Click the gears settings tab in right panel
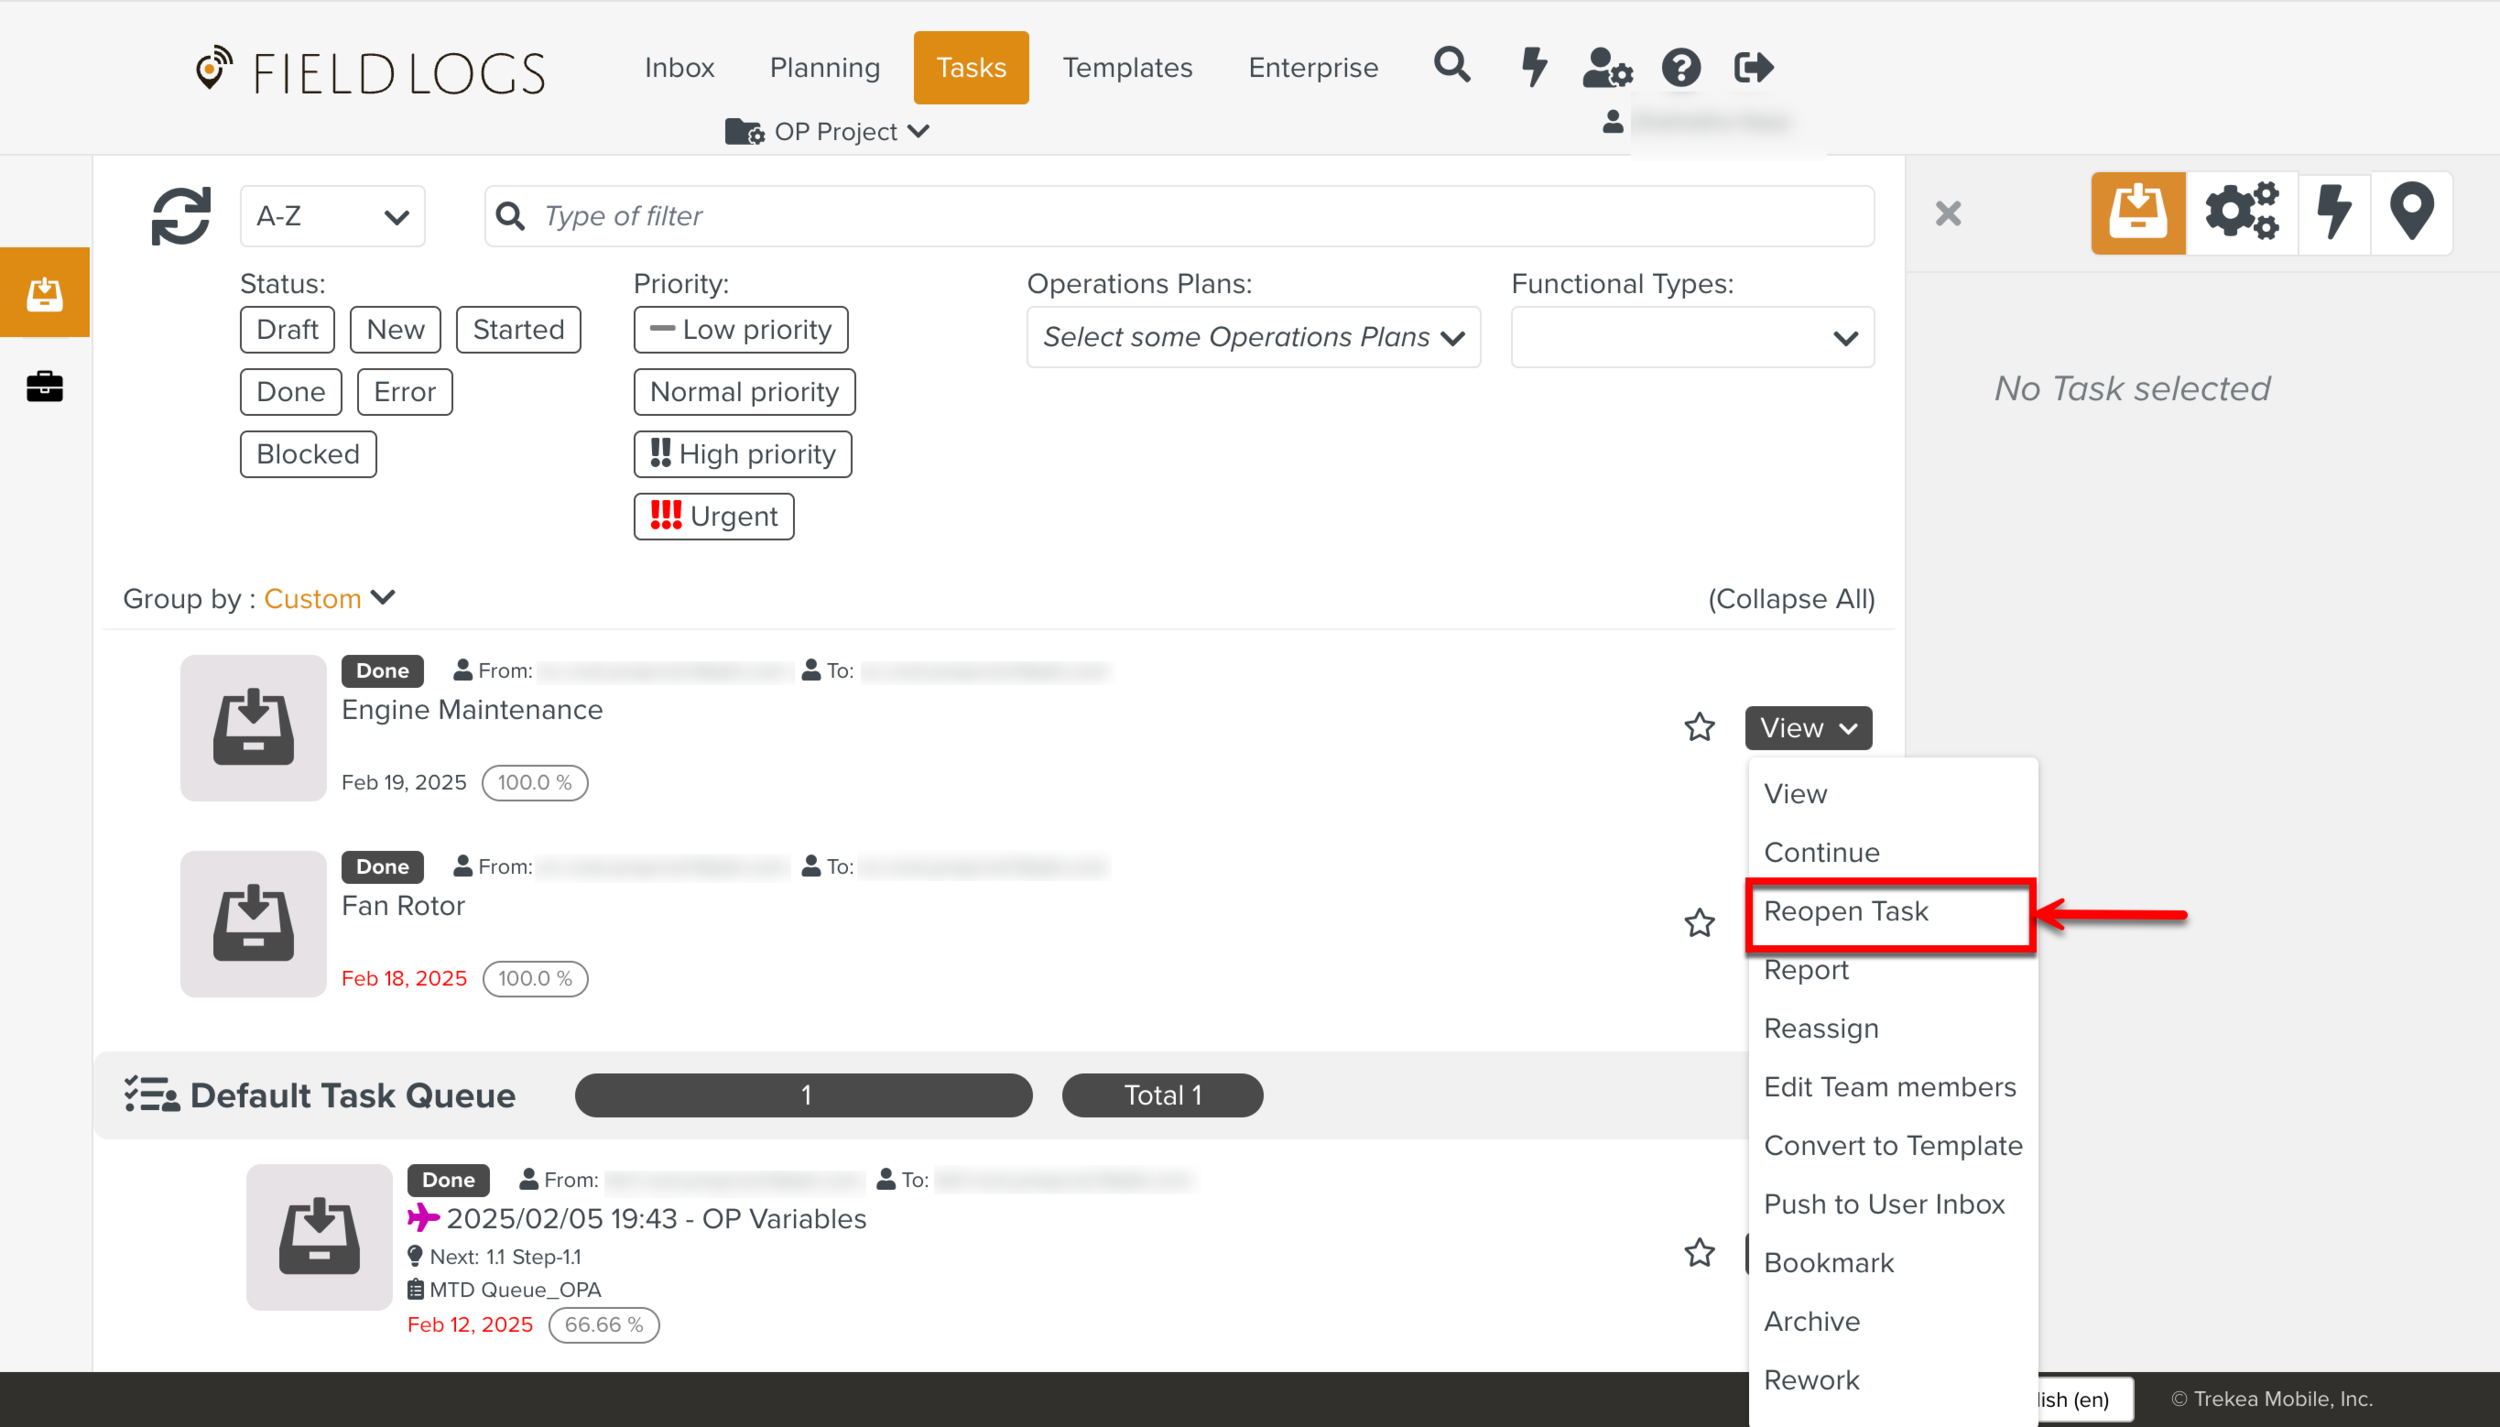This screenshot has width=2500, height=1427. tap(2241, 212)
